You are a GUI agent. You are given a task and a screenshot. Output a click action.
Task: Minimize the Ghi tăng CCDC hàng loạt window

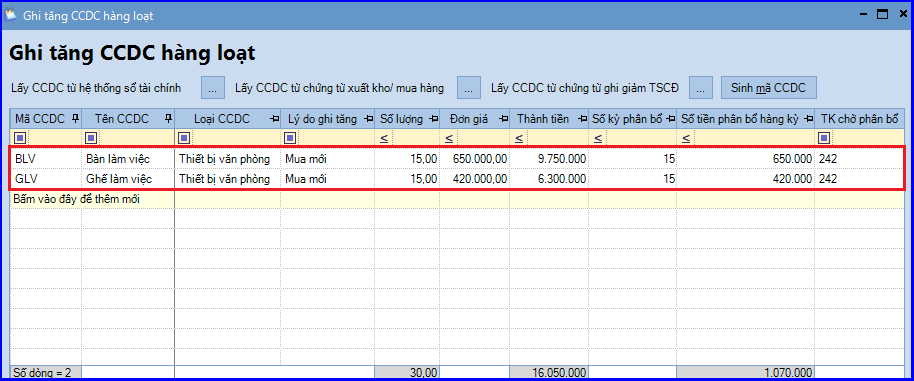(863, 15)
